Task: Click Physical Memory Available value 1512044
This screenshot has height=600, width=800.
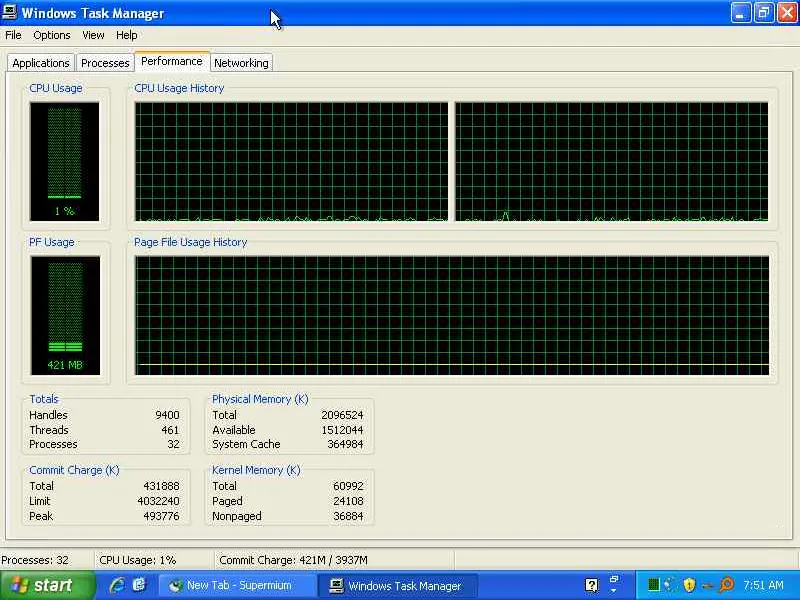Action: pyautogui.click(x=342, y=430)
